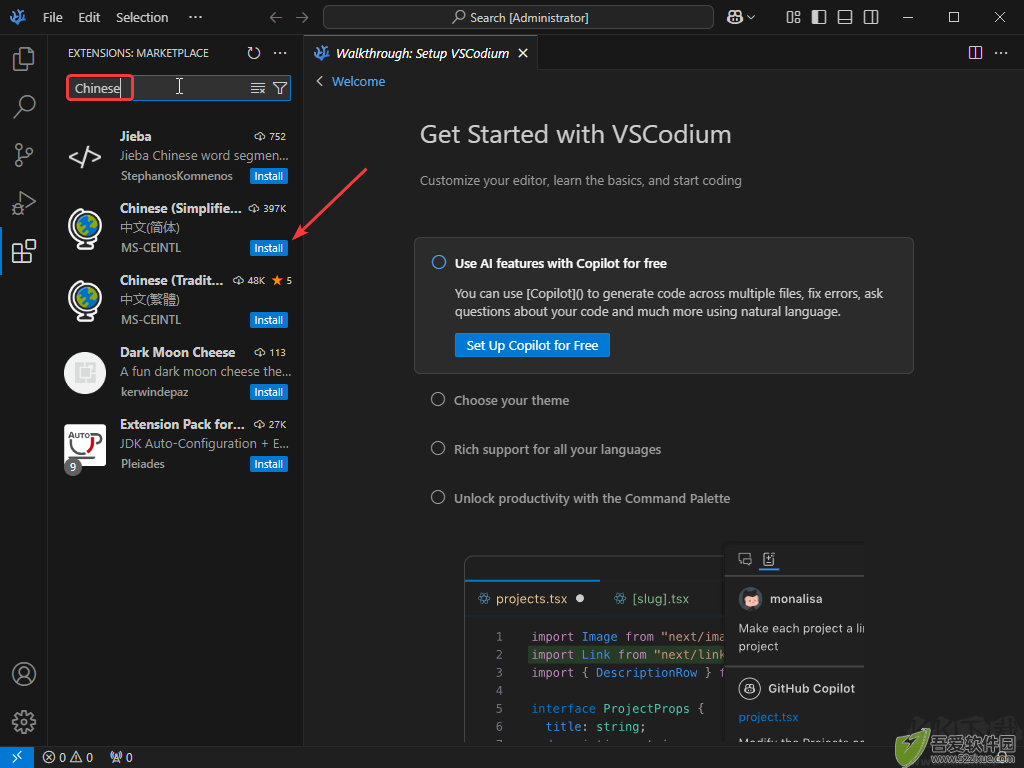The image size is (1024, 768).
Task: Open the Search view in activity bar
Action: pos(24,106)
